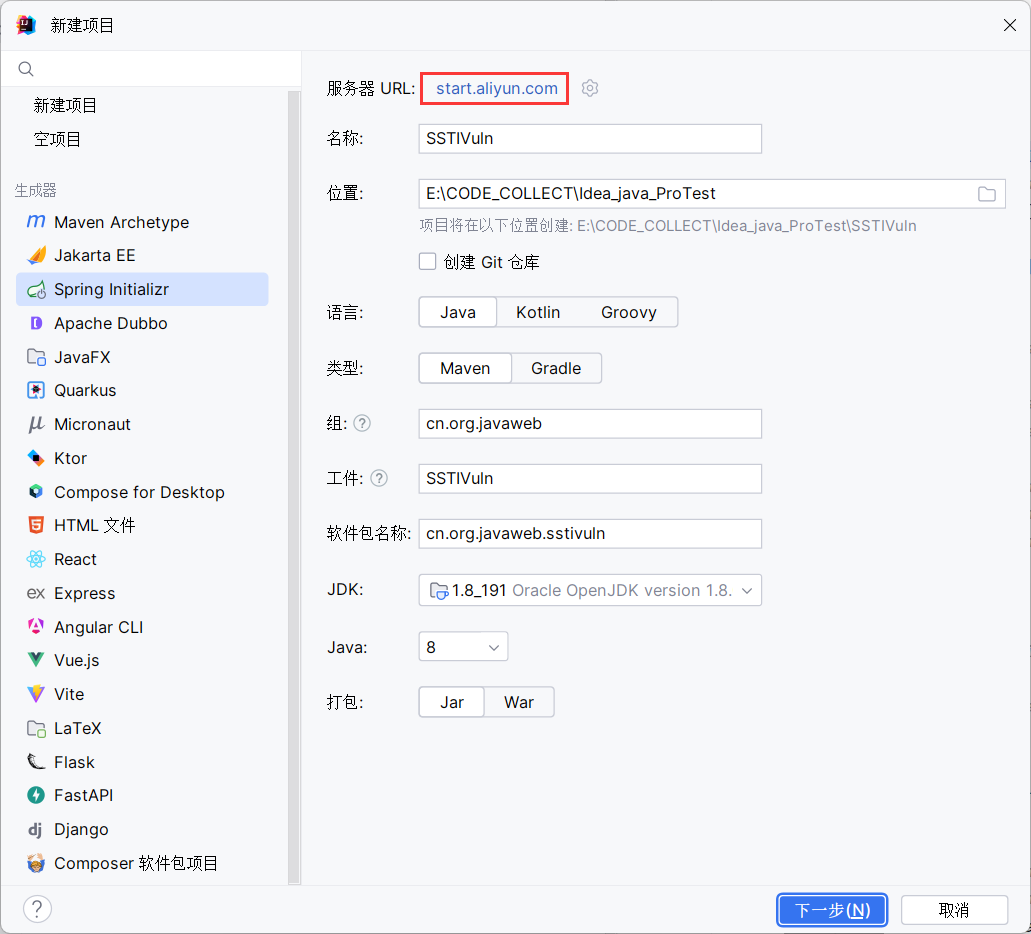Select Django generator entry

click(142, 829)
